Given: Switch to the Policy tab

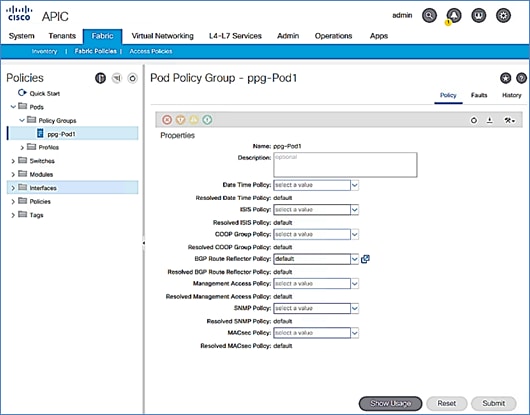Looking at the screenshot, I should click(448, 95).
